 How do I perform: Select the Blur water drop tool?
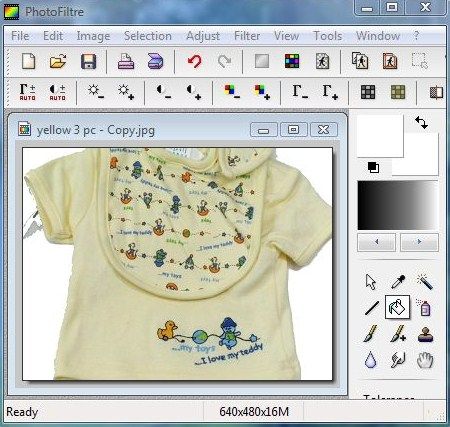pyautogui.click(x=370, y=360)
